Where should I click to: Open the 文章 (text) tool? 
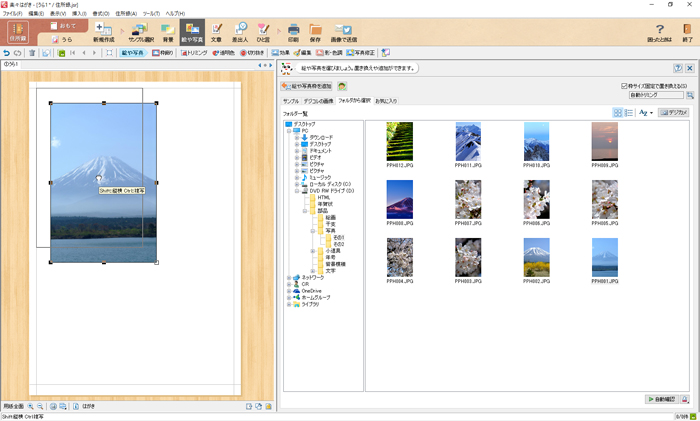[x=216, y=31]
